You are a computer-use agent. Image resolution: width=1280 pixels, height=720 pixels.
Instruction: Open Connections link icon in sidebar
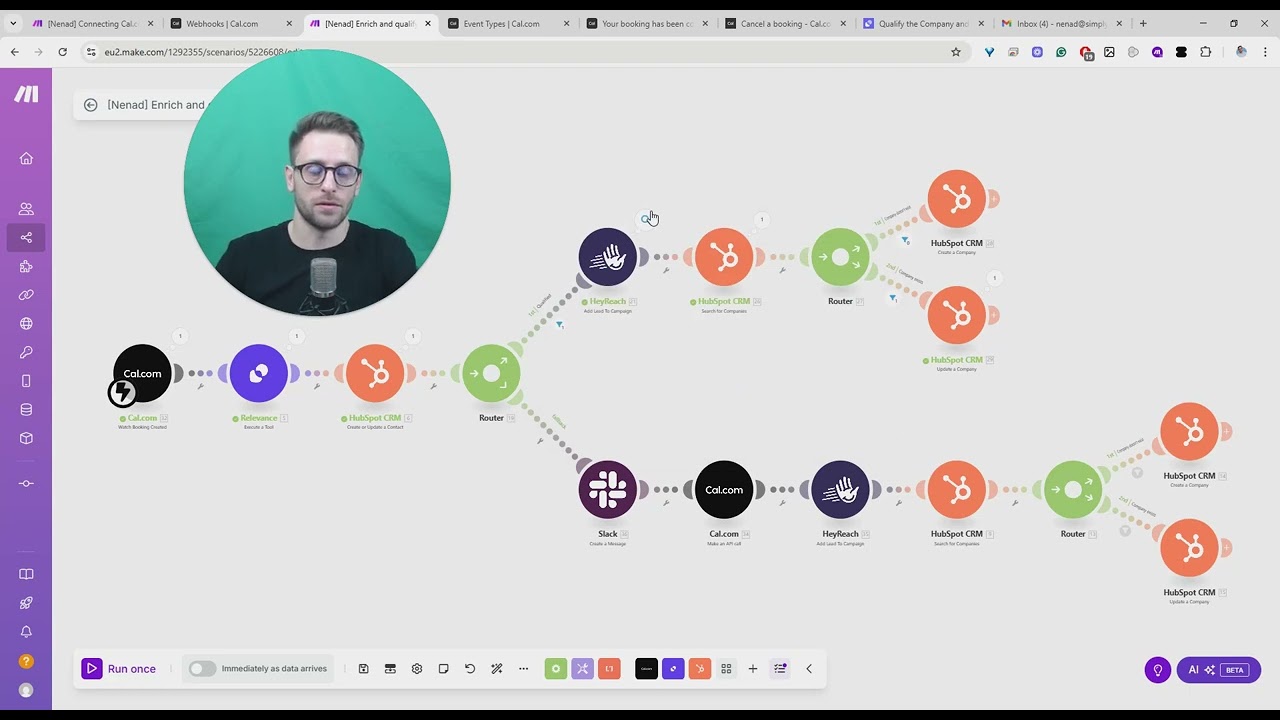26,295
